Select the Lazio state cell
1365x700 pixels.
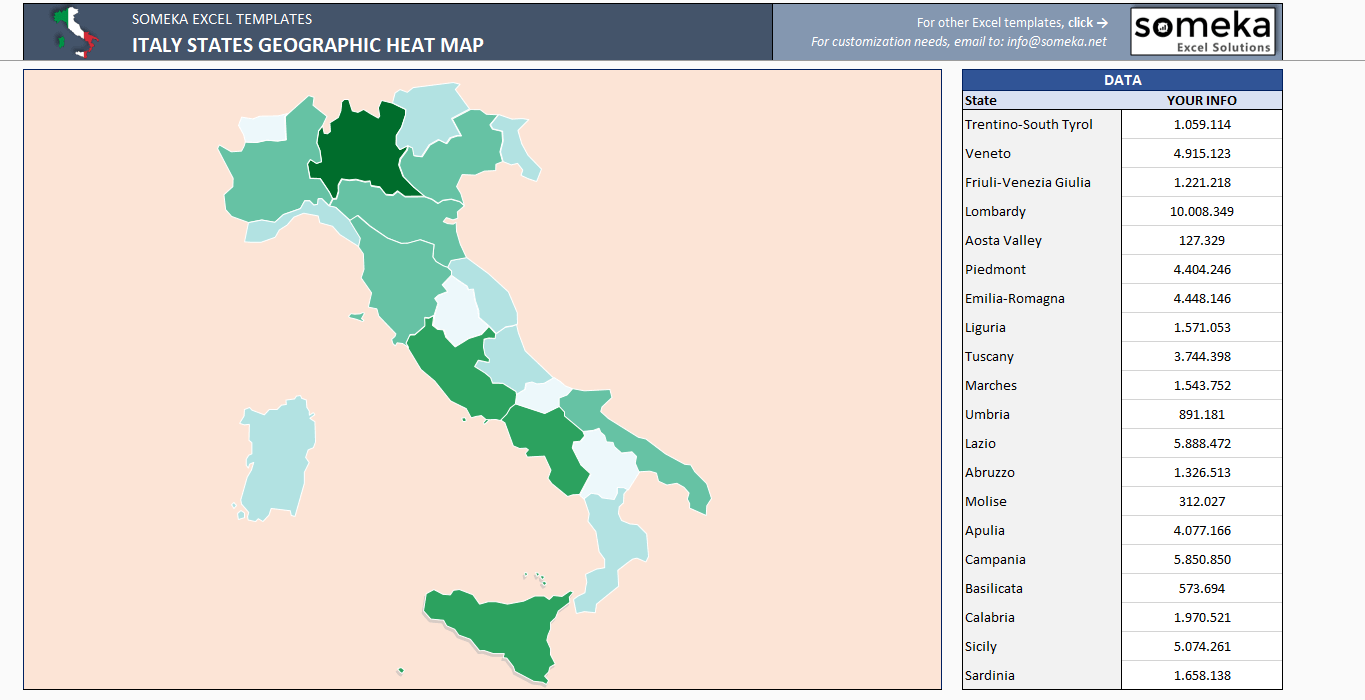[1042, 443]
